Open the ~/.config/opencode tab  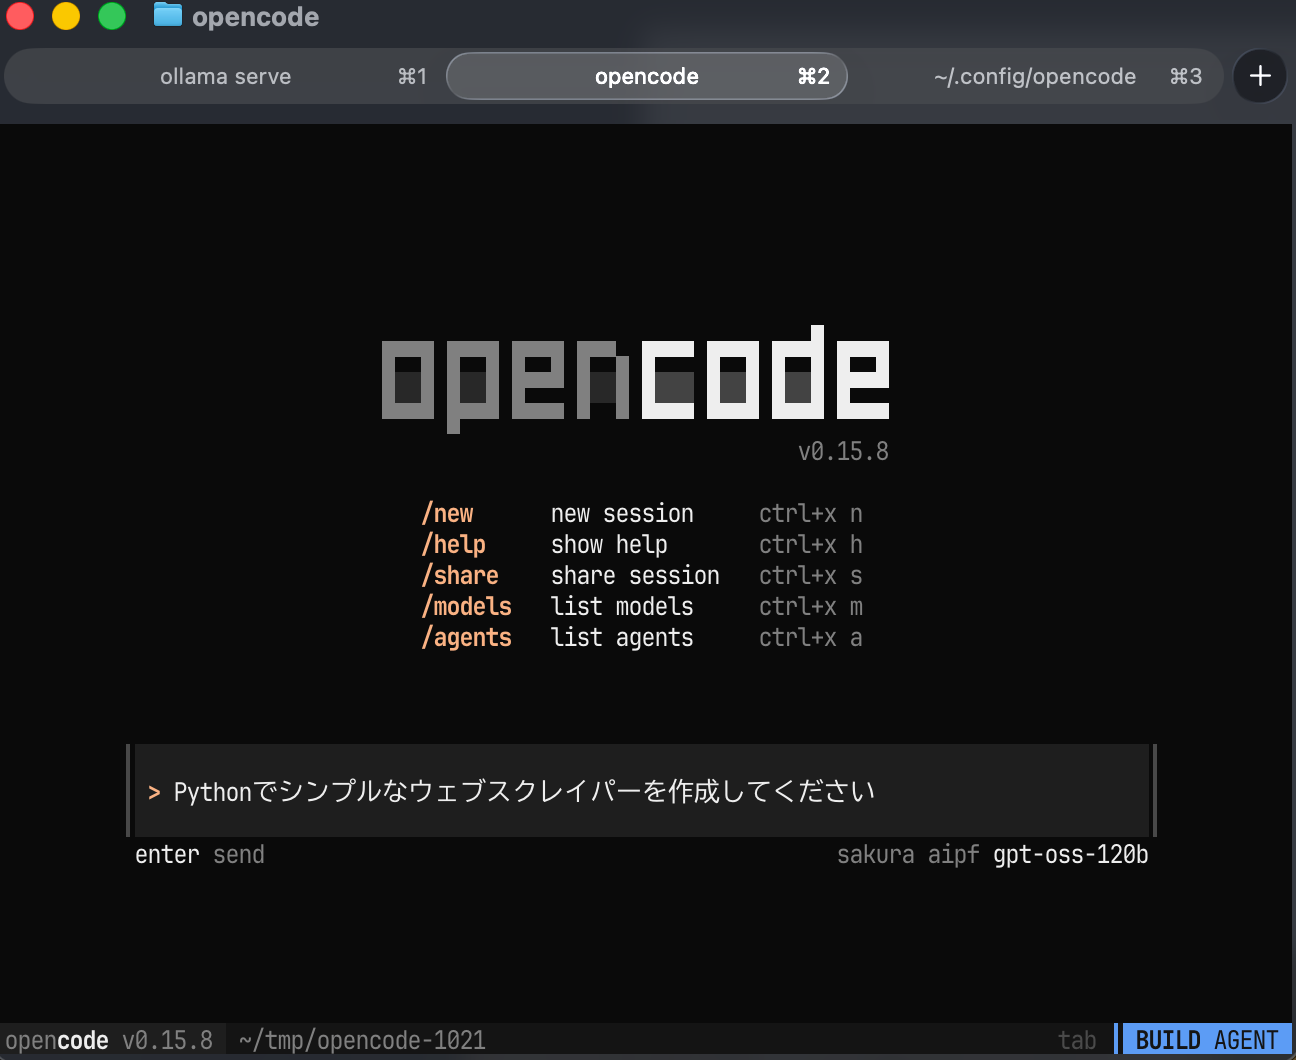(x=1034, y=77)
